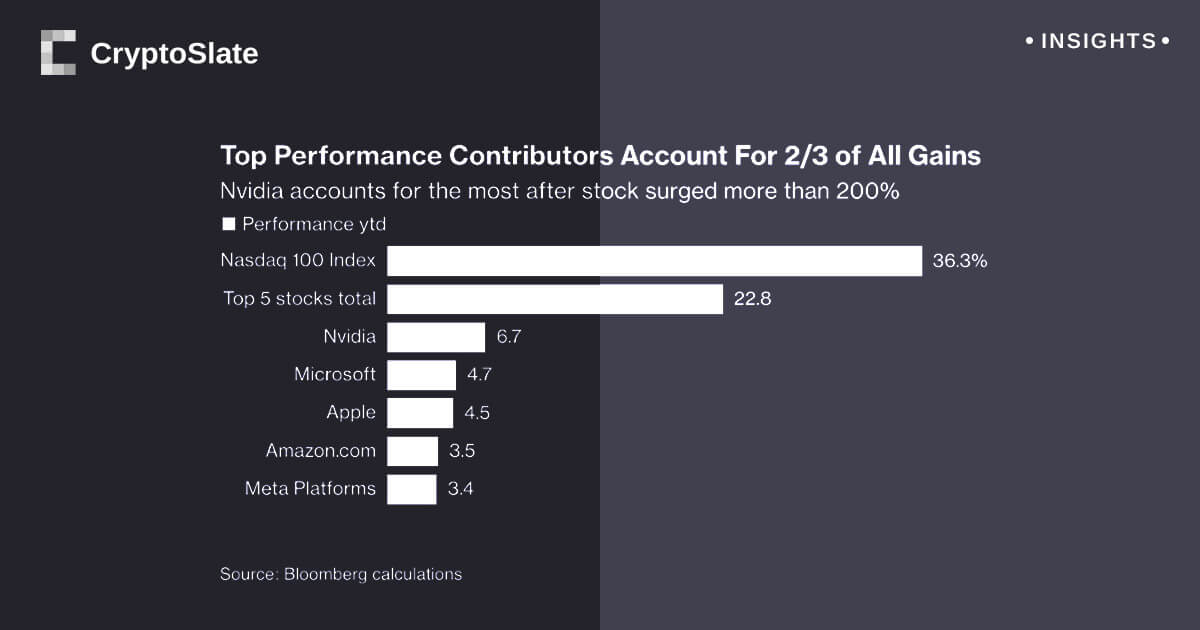Viewport: 1200px width, 630px height.
Task: Click the 36.3% value label
Action: click(x=960, y=262)
